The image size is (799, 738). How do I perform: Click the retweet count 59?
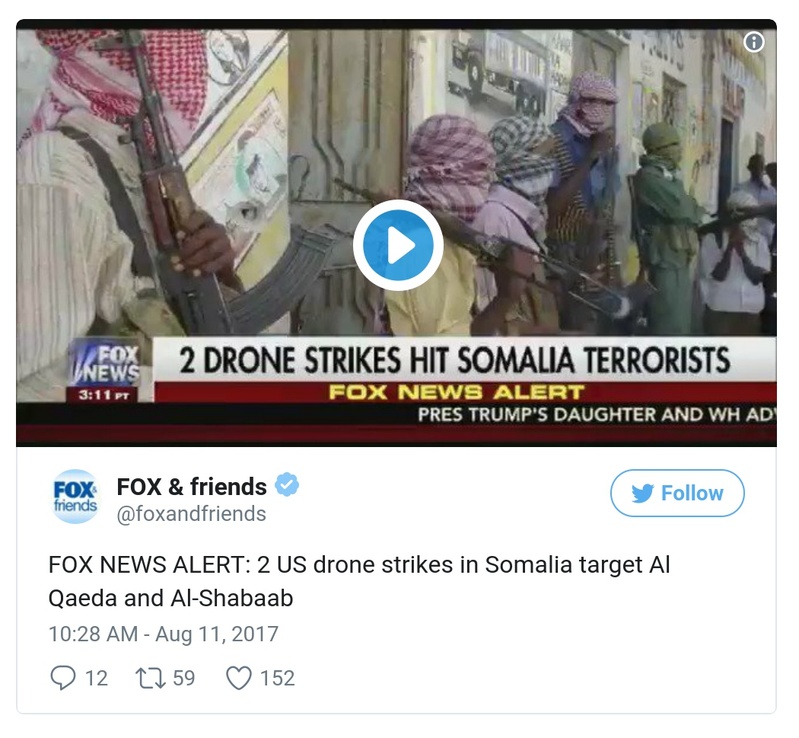click(184, 678)
